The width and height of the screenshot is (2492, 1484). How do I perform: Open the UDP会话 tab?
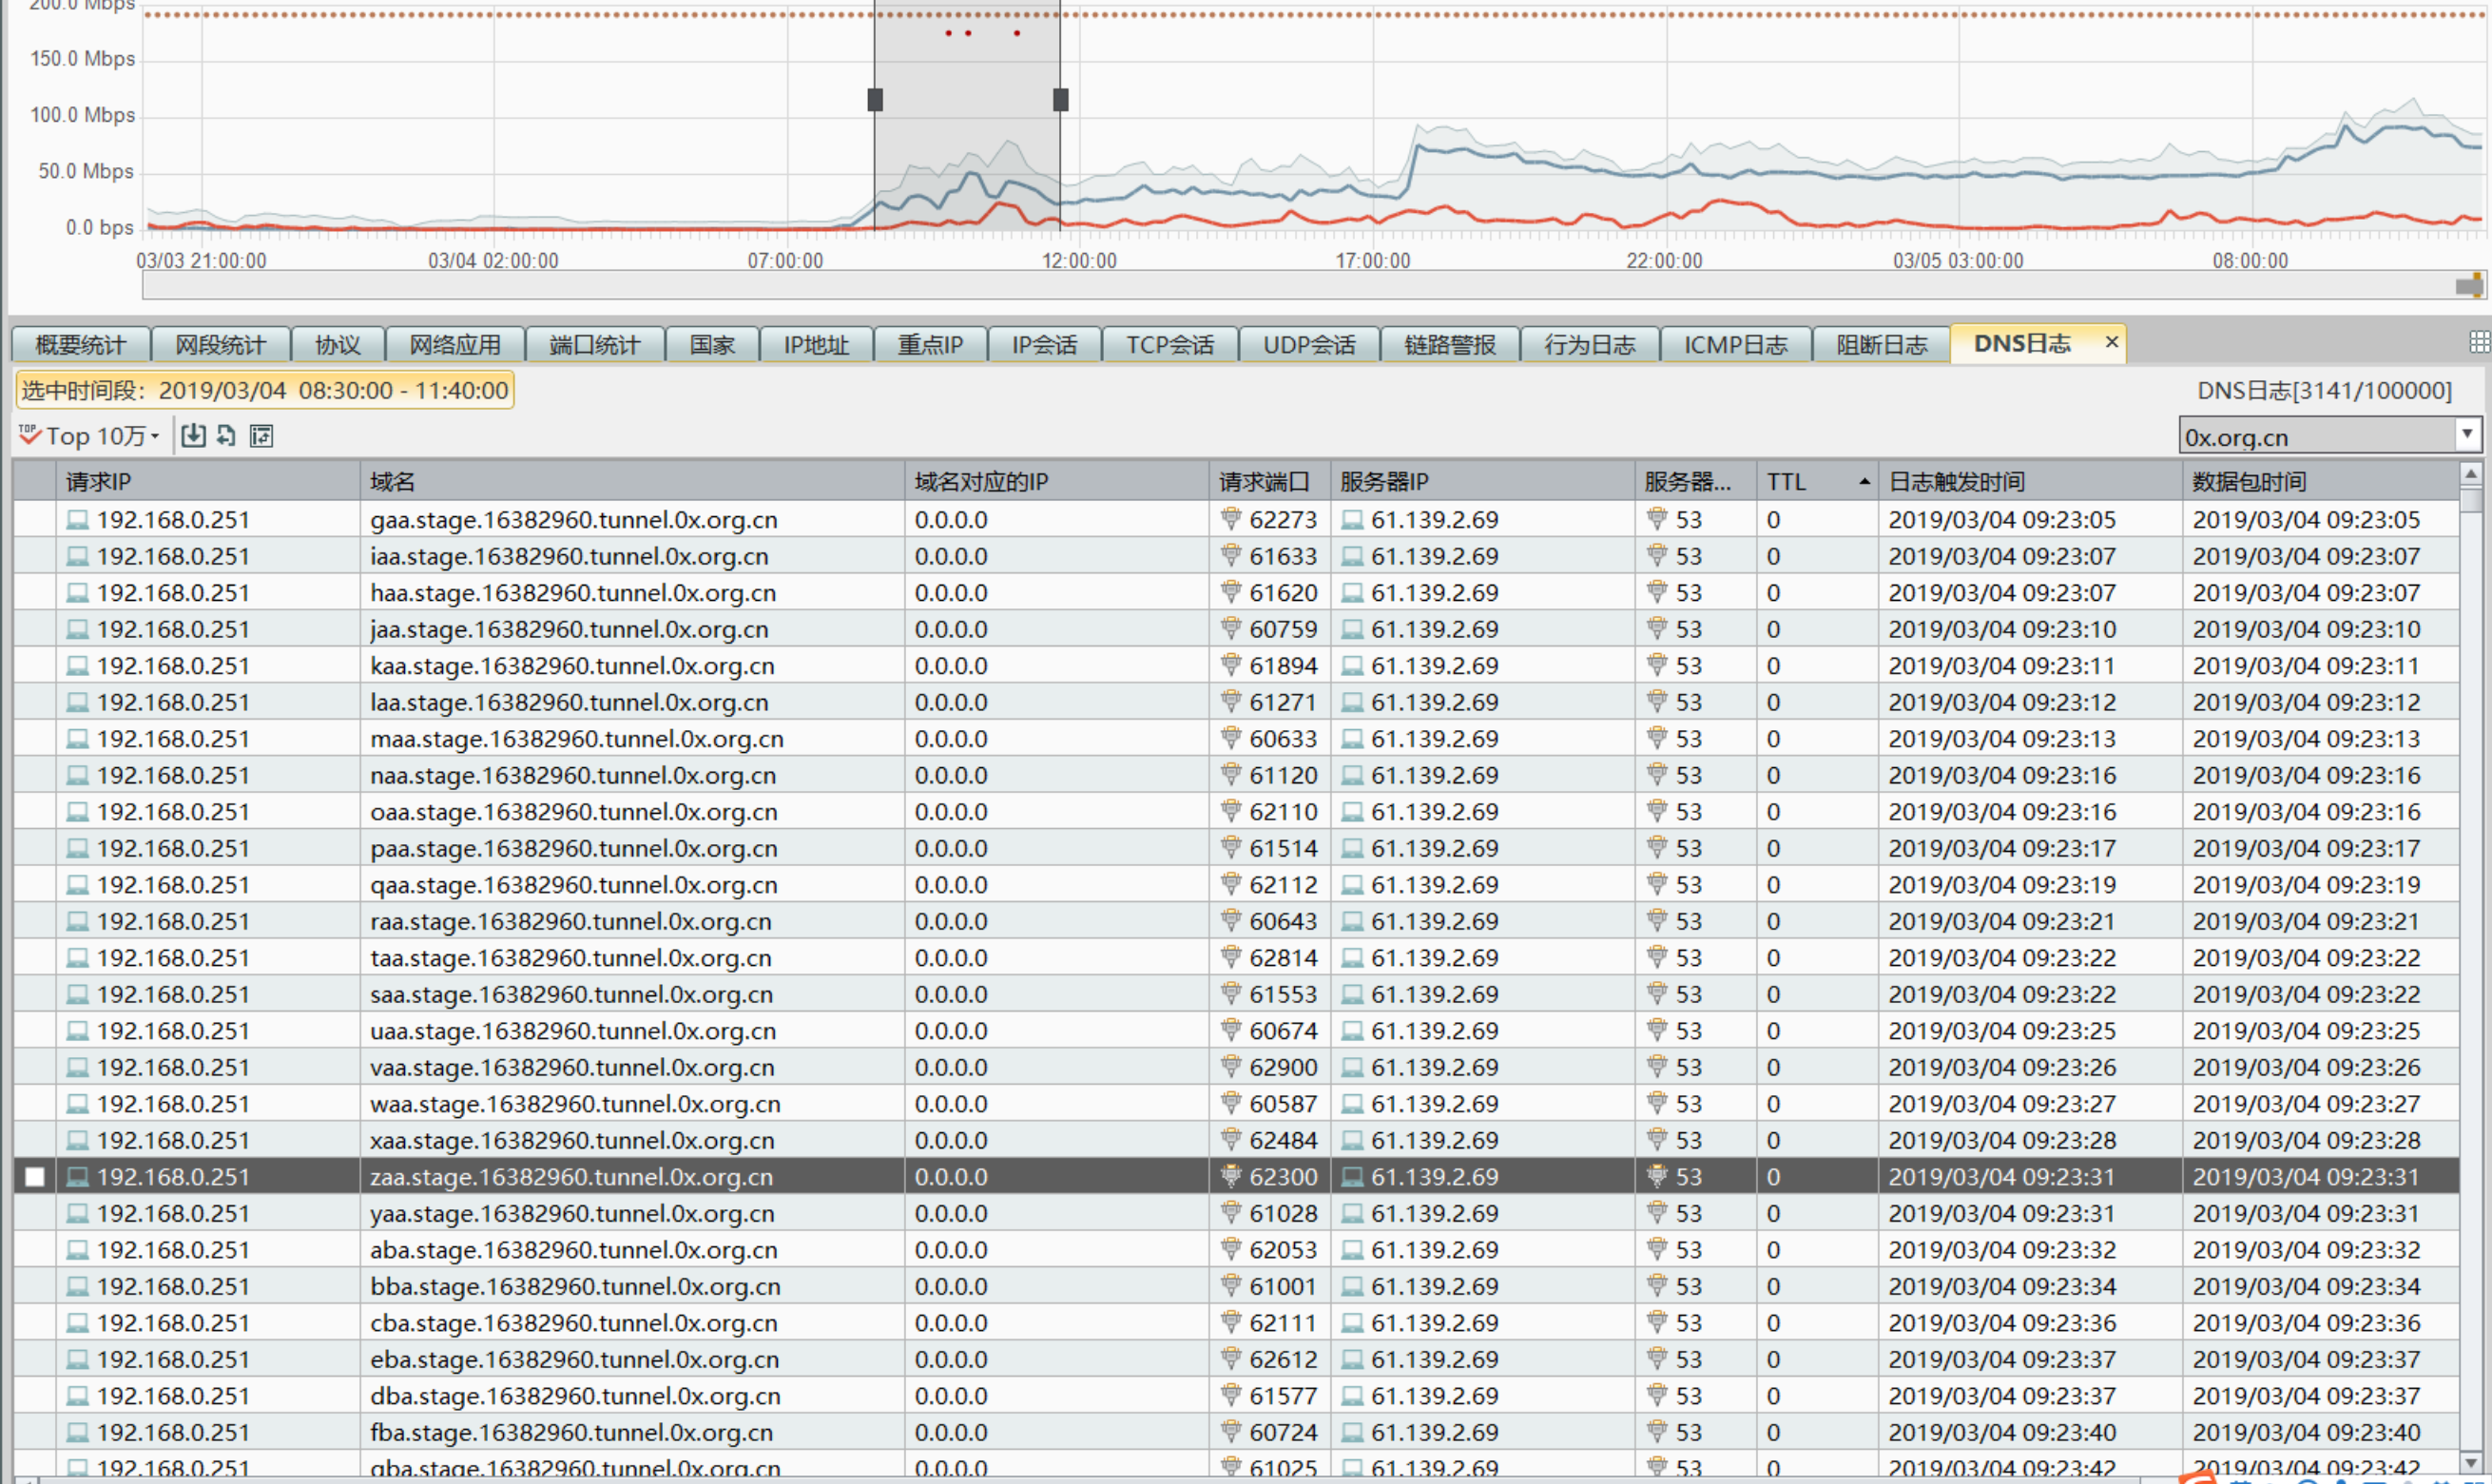pyautogui.click(x=1309, y=345)
